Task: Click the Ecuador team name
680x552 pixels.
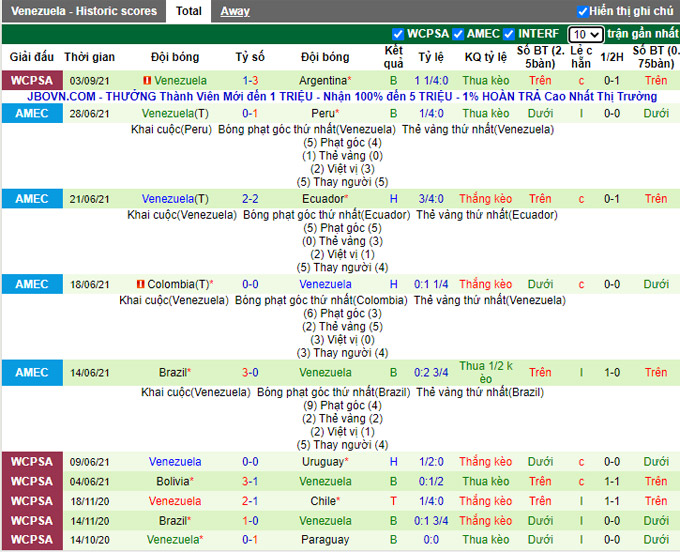Action: click(x=323, y=199)
